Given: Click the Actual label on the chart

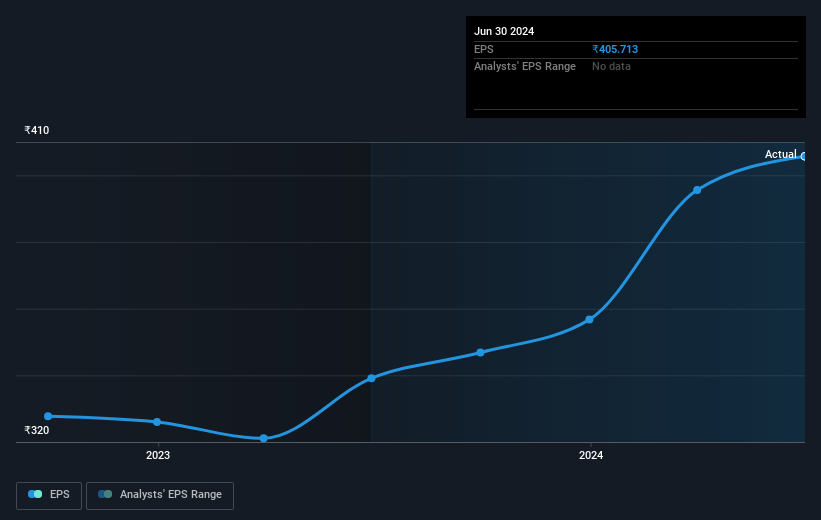Looking at the screenshot, I should pos(781,154).
